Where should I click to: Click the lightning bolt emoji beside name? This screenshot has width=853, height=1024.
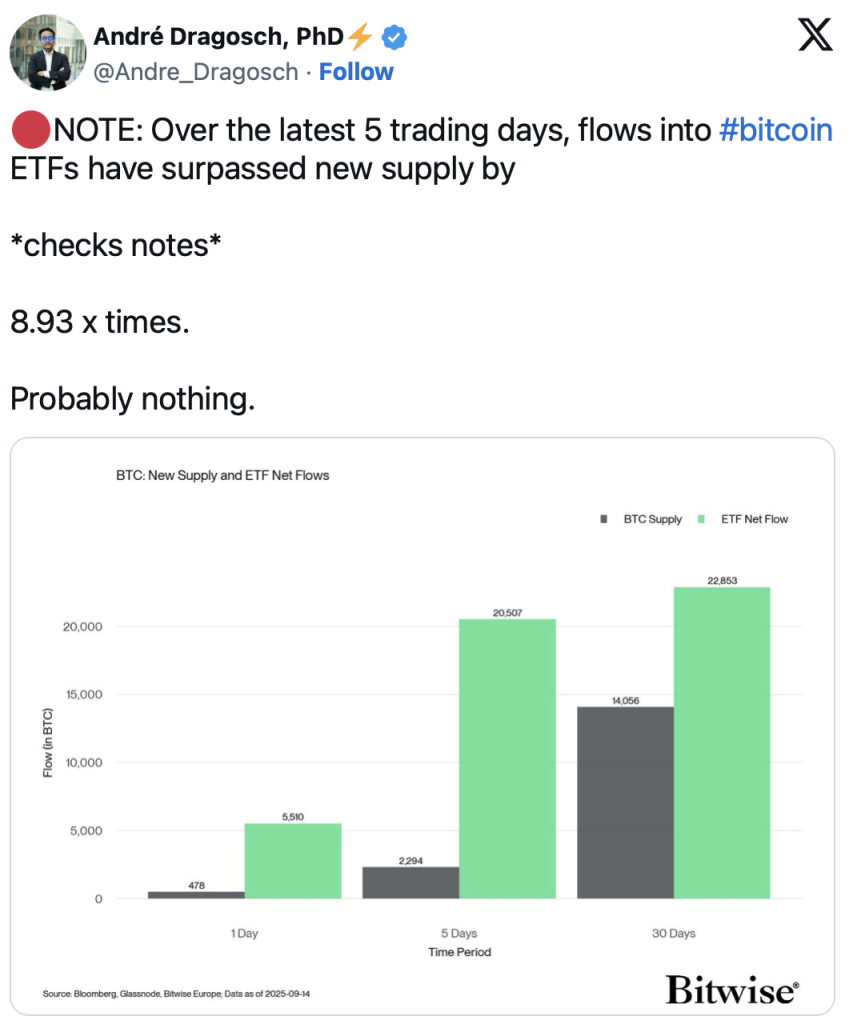pyautogui.click(x=360, y=37)
